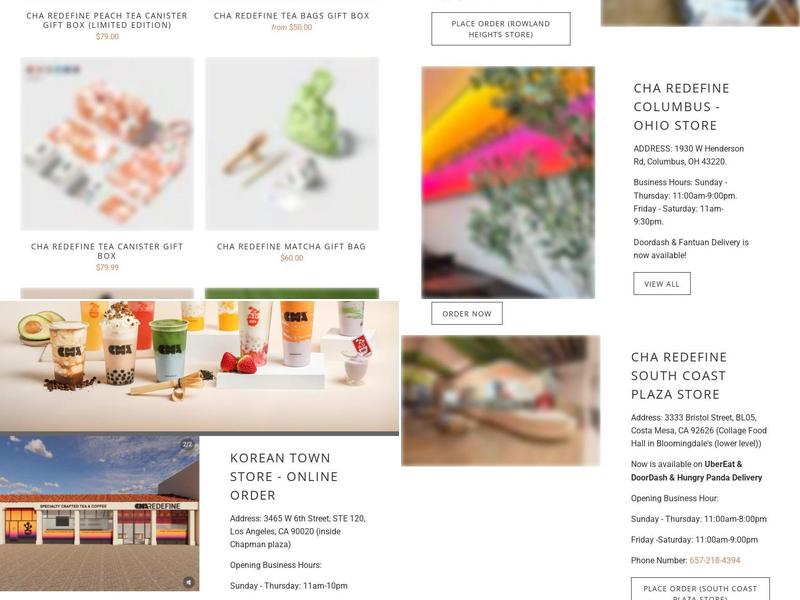Open Cha Redefine Matcha Gift Bag image
Viewport: 800px width, 600px height.
(292, 144)
